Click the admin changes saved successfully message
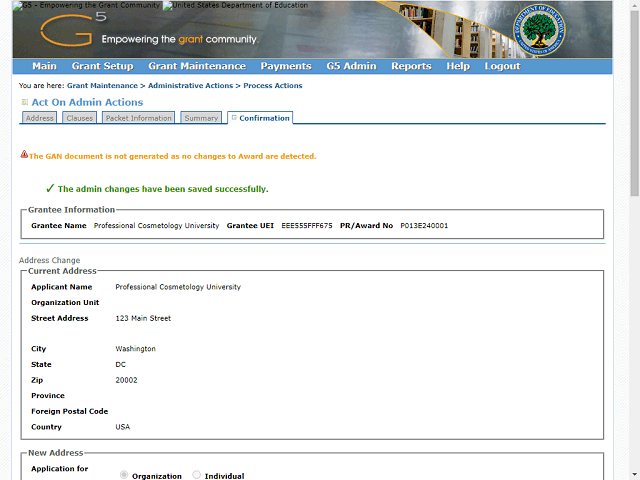Image resolution: width=640 pixels, height=480 pixels. [x=163, y=189]
